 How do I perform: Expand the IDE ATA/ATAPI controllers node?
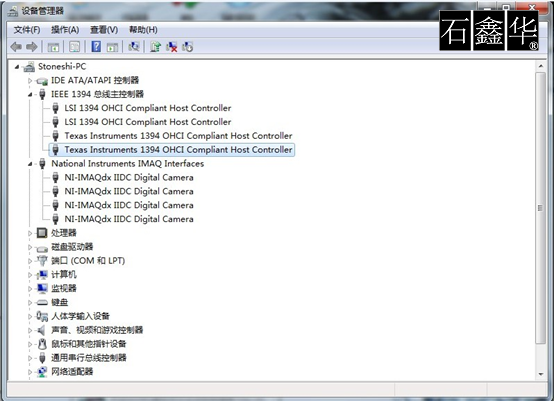point(30,81)
